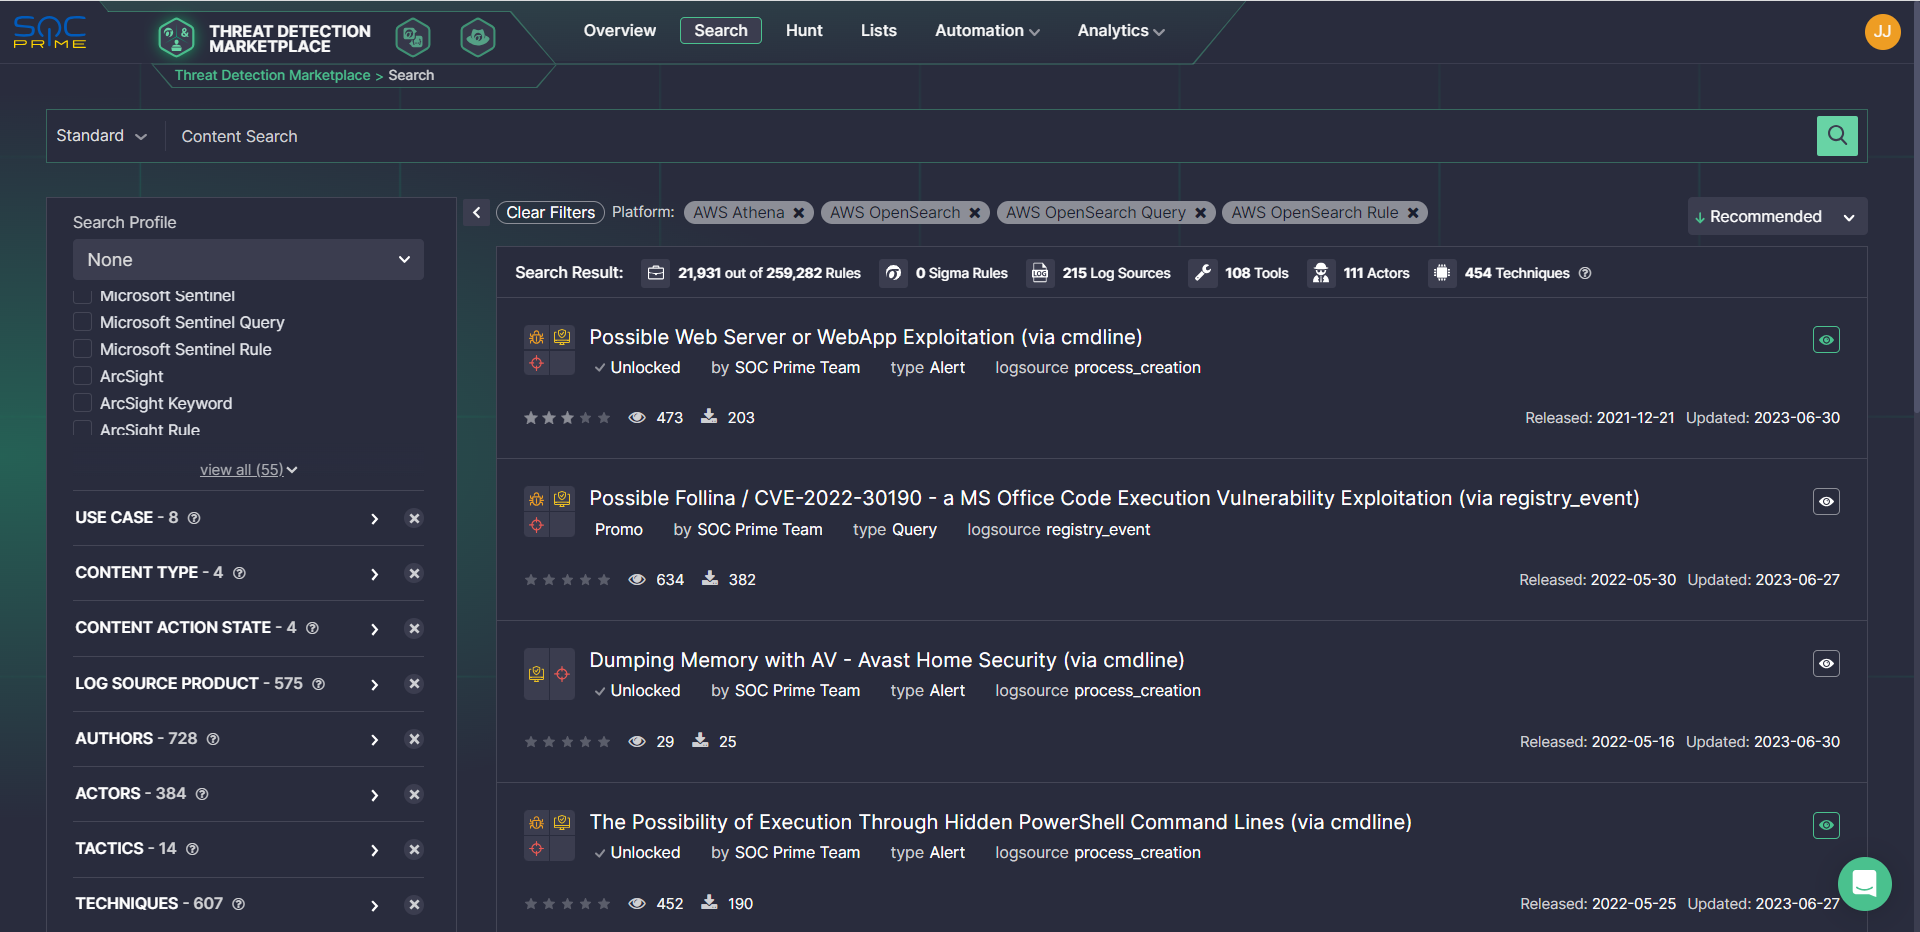Tick the ArcSight Keyword checkbox
1920x932 pixels.
(83, 403)
